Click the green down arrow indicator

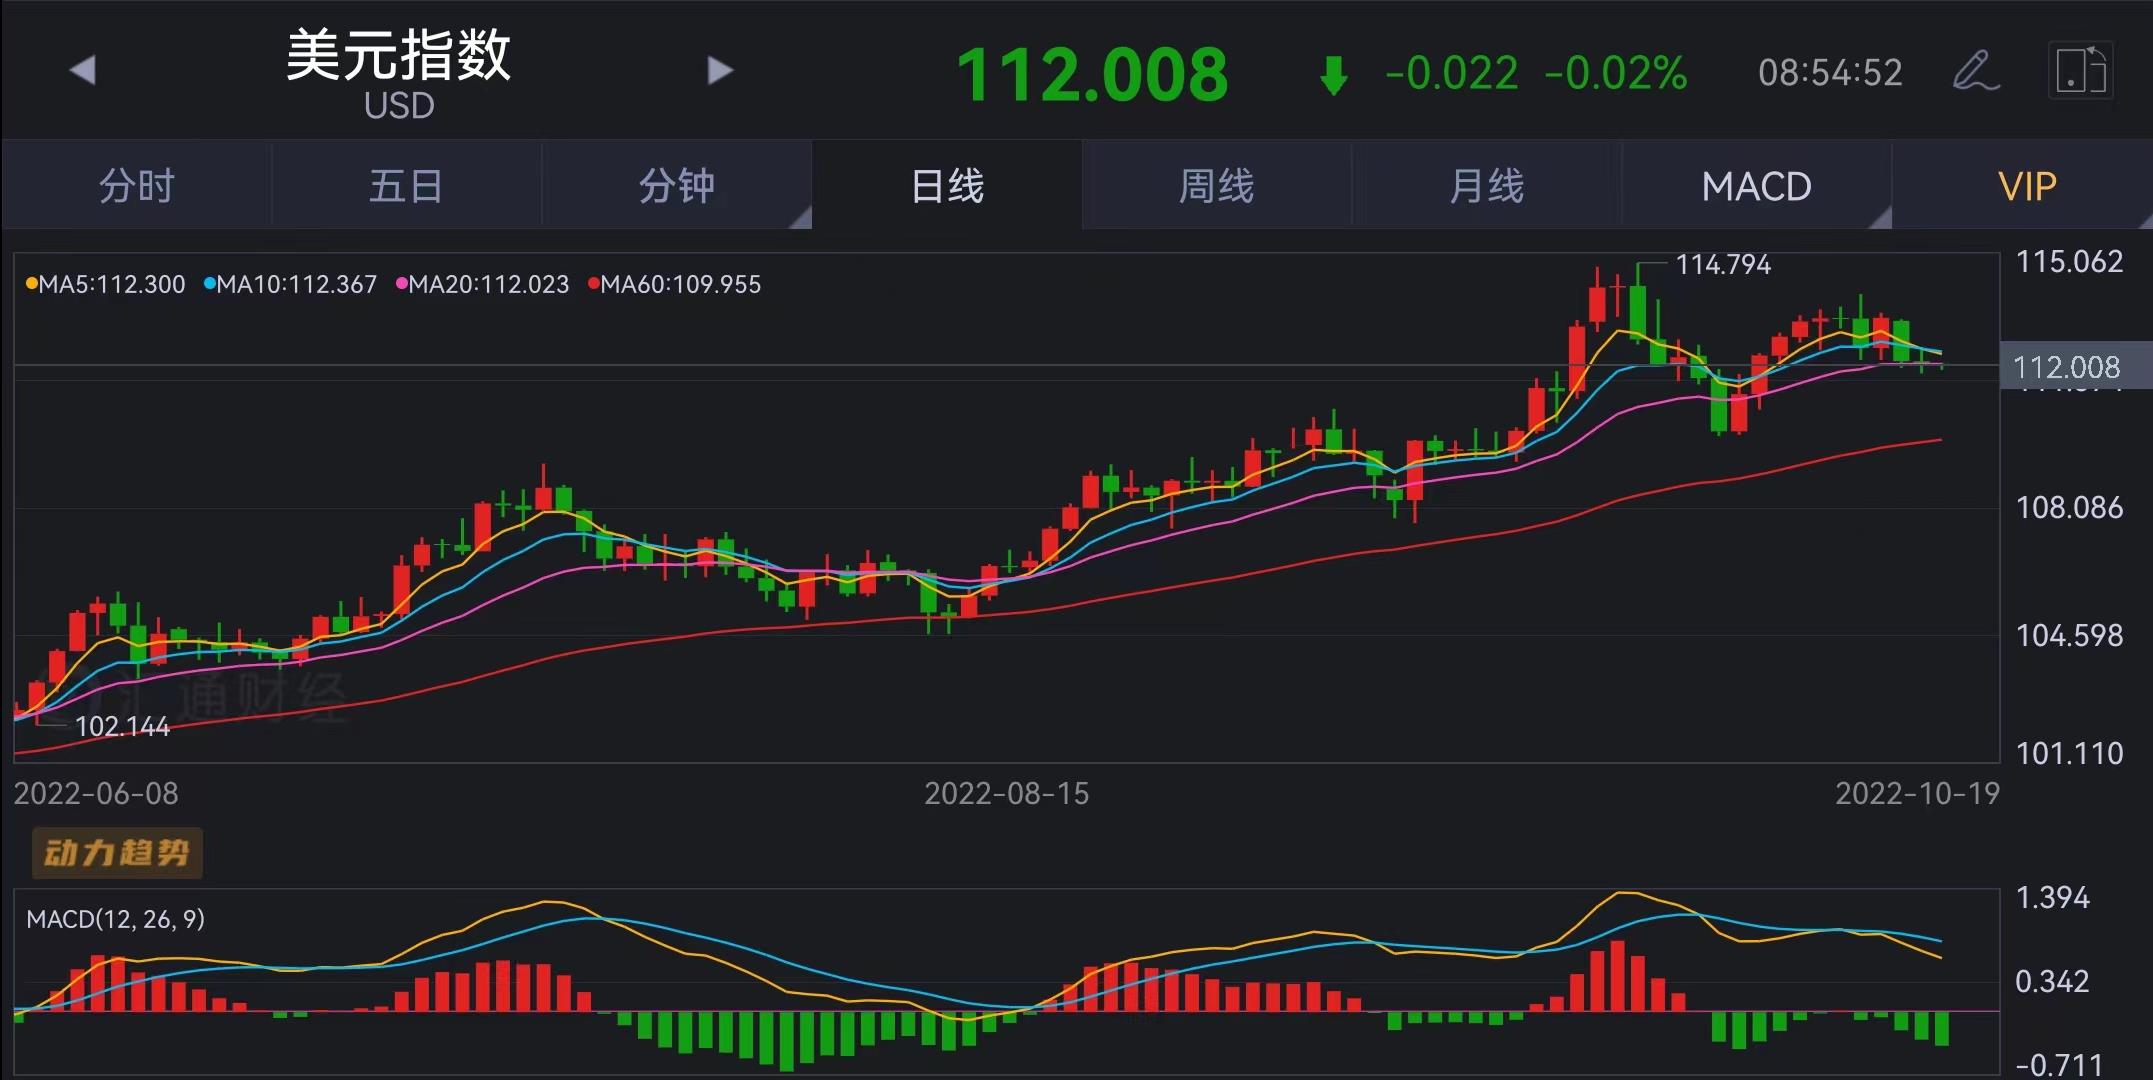[1334, 75]
